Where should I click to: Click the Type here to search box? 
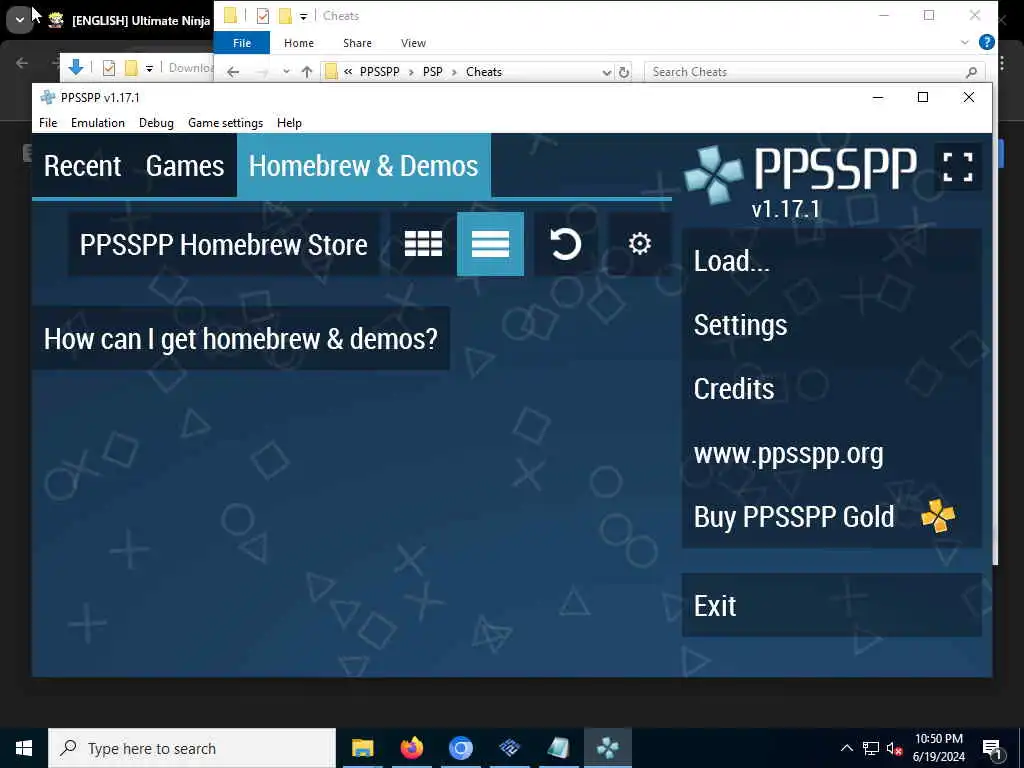(192, 748)
